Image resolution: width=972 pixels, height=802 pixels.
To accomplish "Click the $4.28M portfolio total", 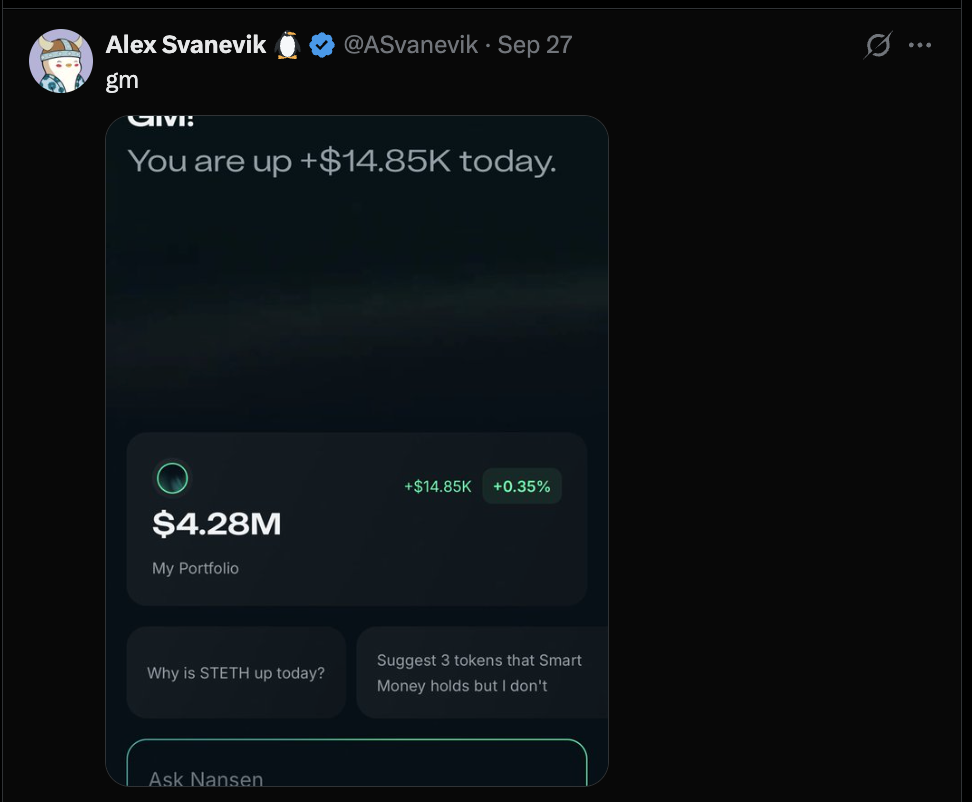I will (216, 524).
